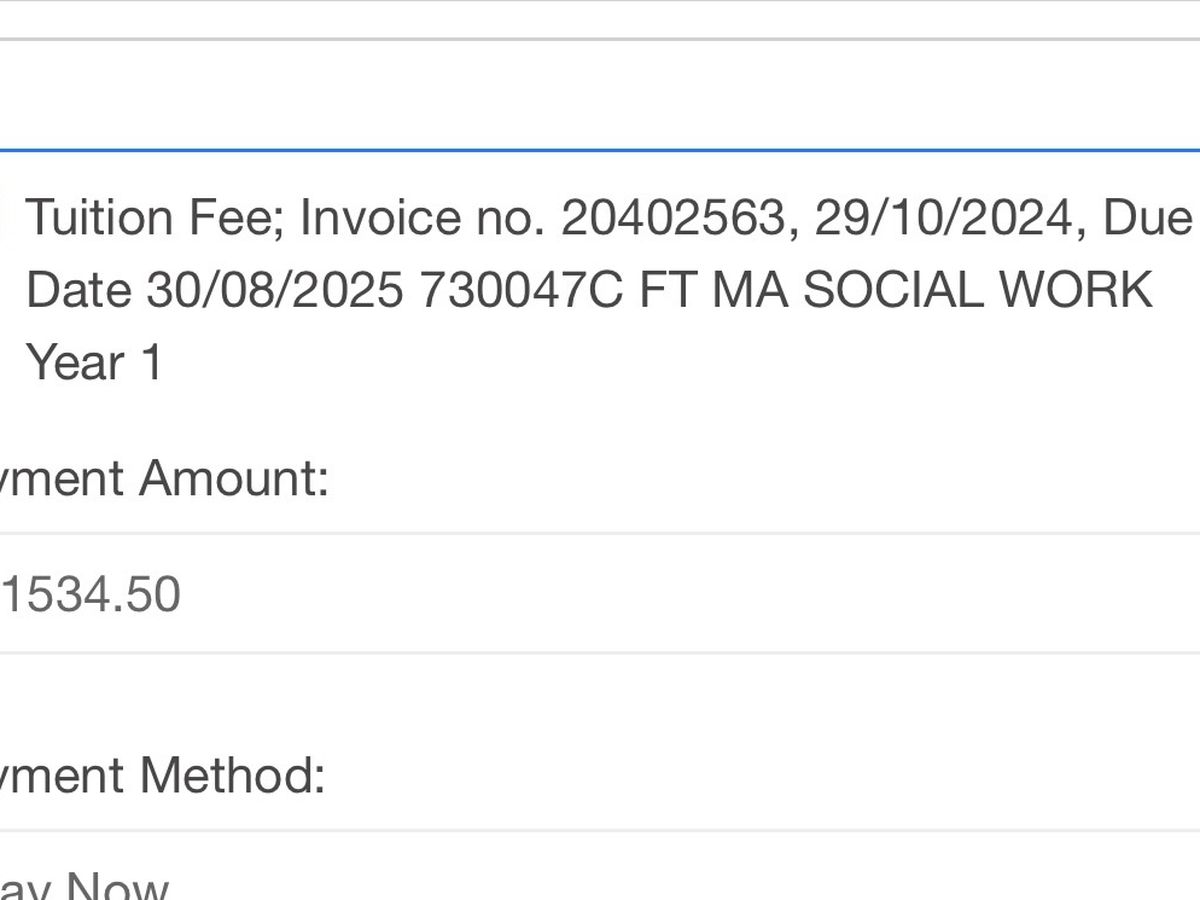This screenshot has height=900, width=1200.
Task: Click the Due Date 30/08/2025 text
Action: click(x=214, y=290)
